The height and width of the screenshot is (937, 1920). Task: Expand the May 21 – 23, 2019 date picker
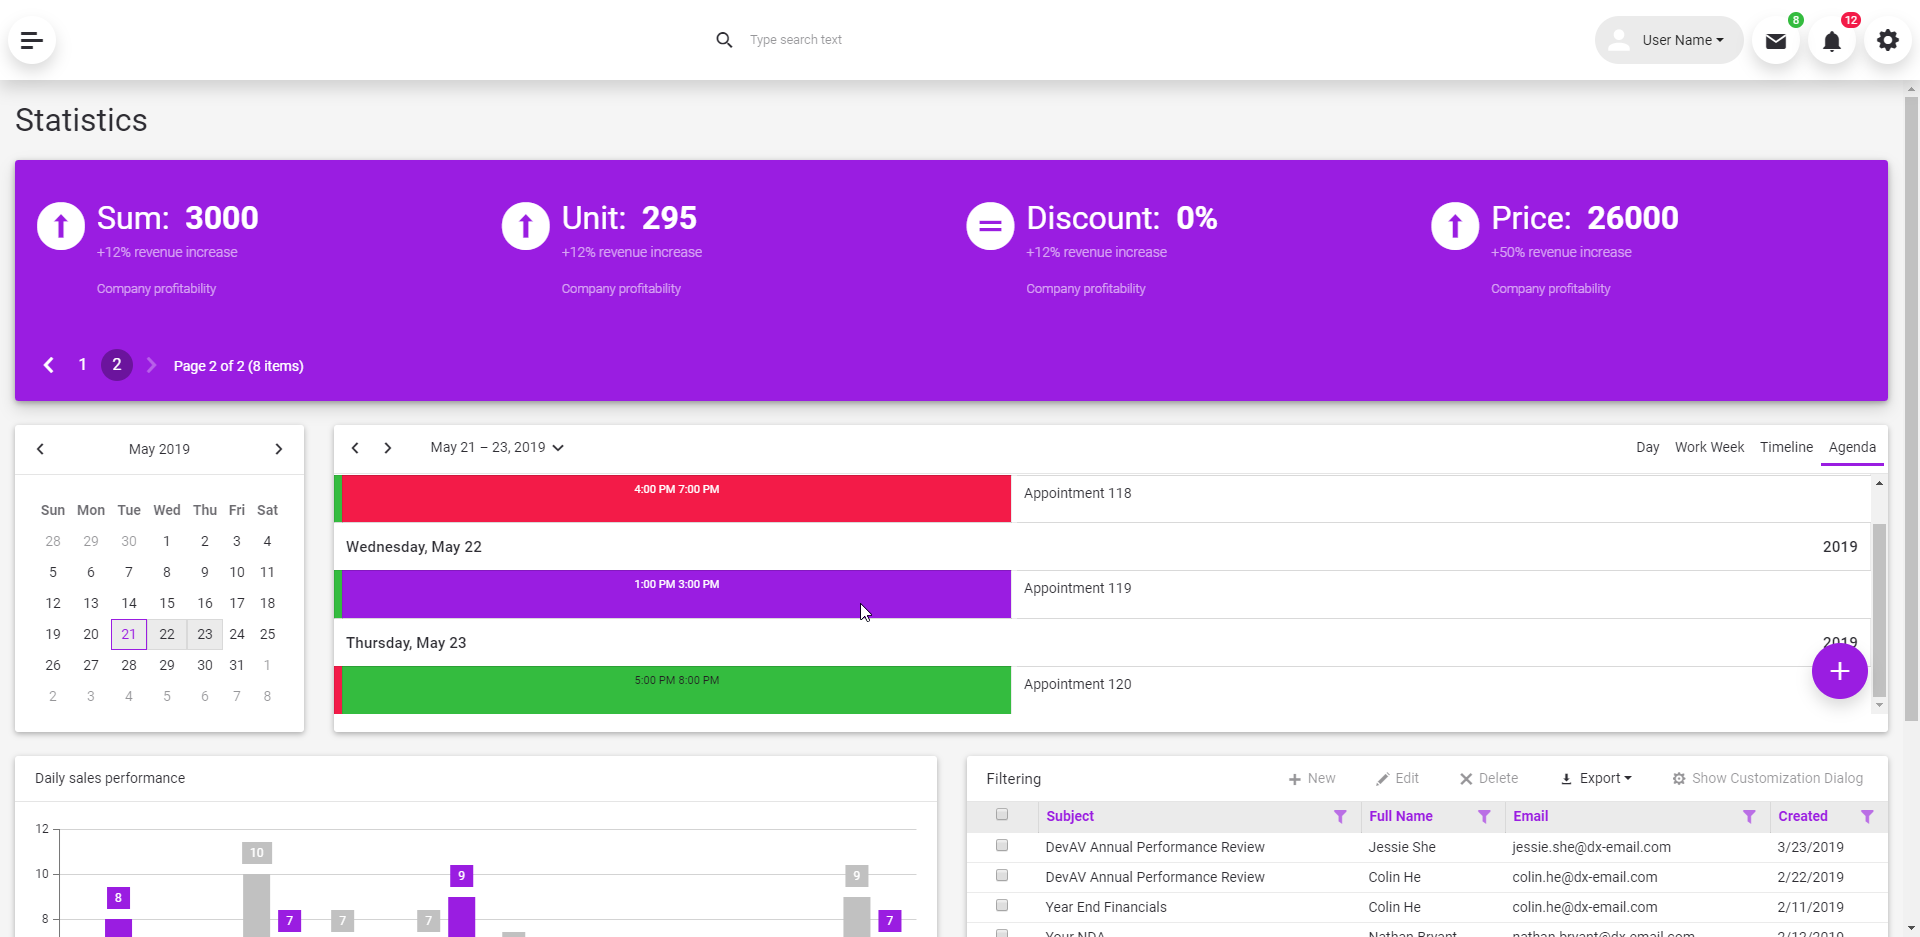click(x=497, y=448)
